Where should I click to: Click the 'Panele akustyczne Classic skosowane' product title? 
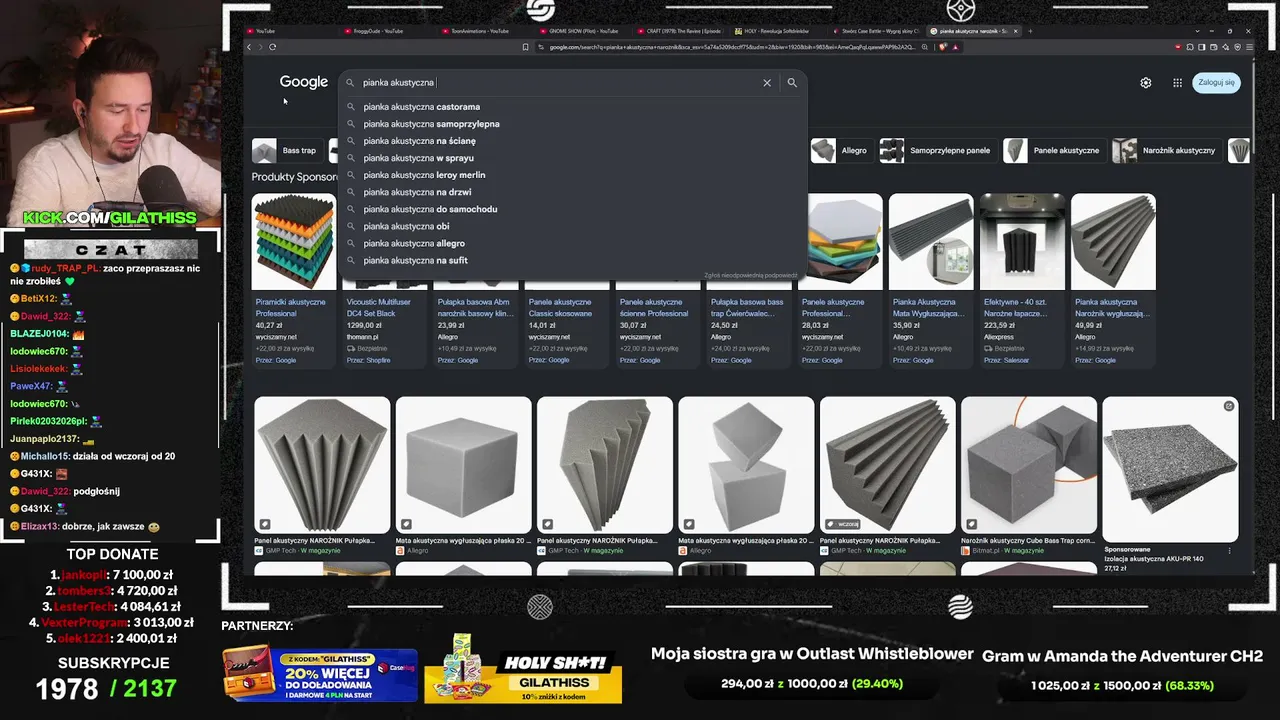tap(562, 308)
